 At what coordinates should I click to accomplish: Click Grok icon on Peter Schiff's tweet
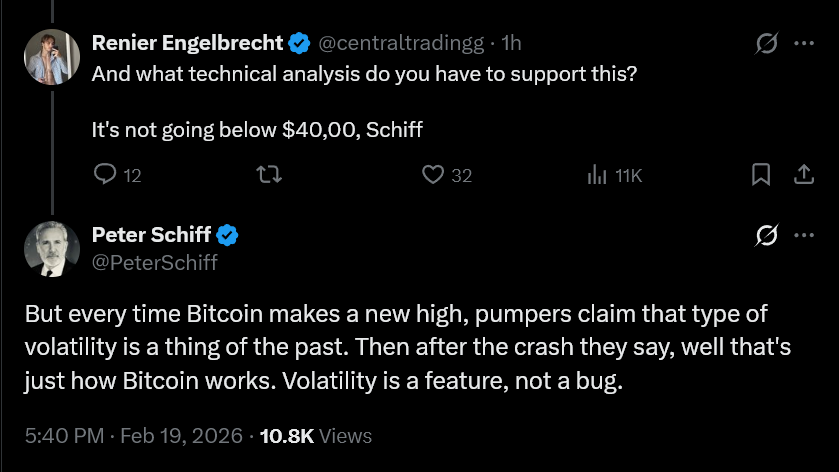(x=768, y=235)
